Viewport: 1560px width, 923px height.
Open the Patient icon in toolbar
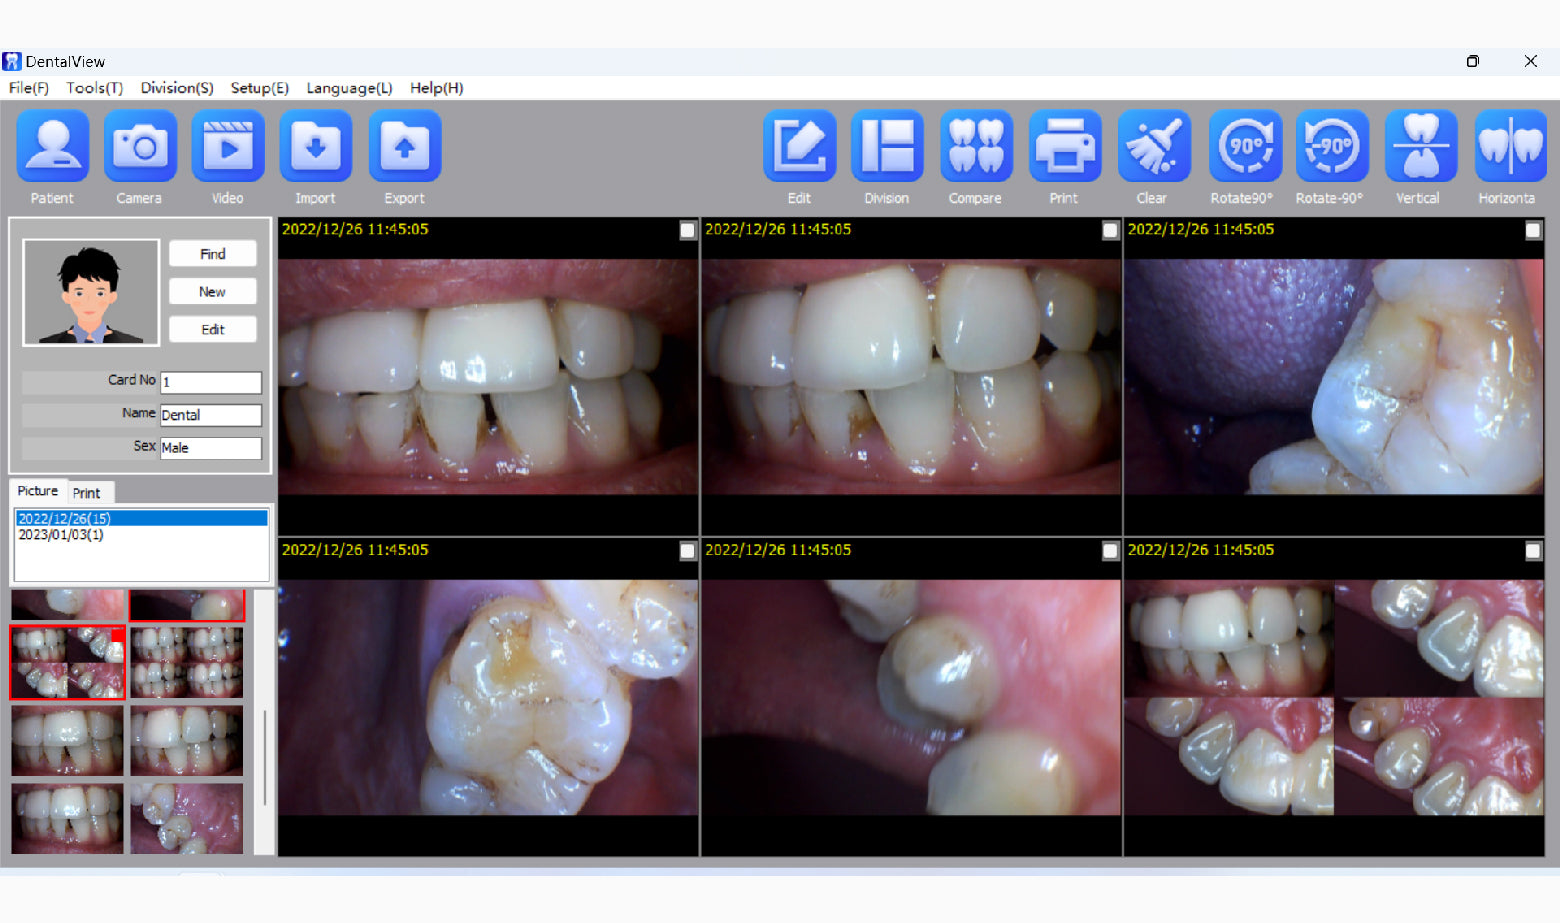[x=52, y=147]
